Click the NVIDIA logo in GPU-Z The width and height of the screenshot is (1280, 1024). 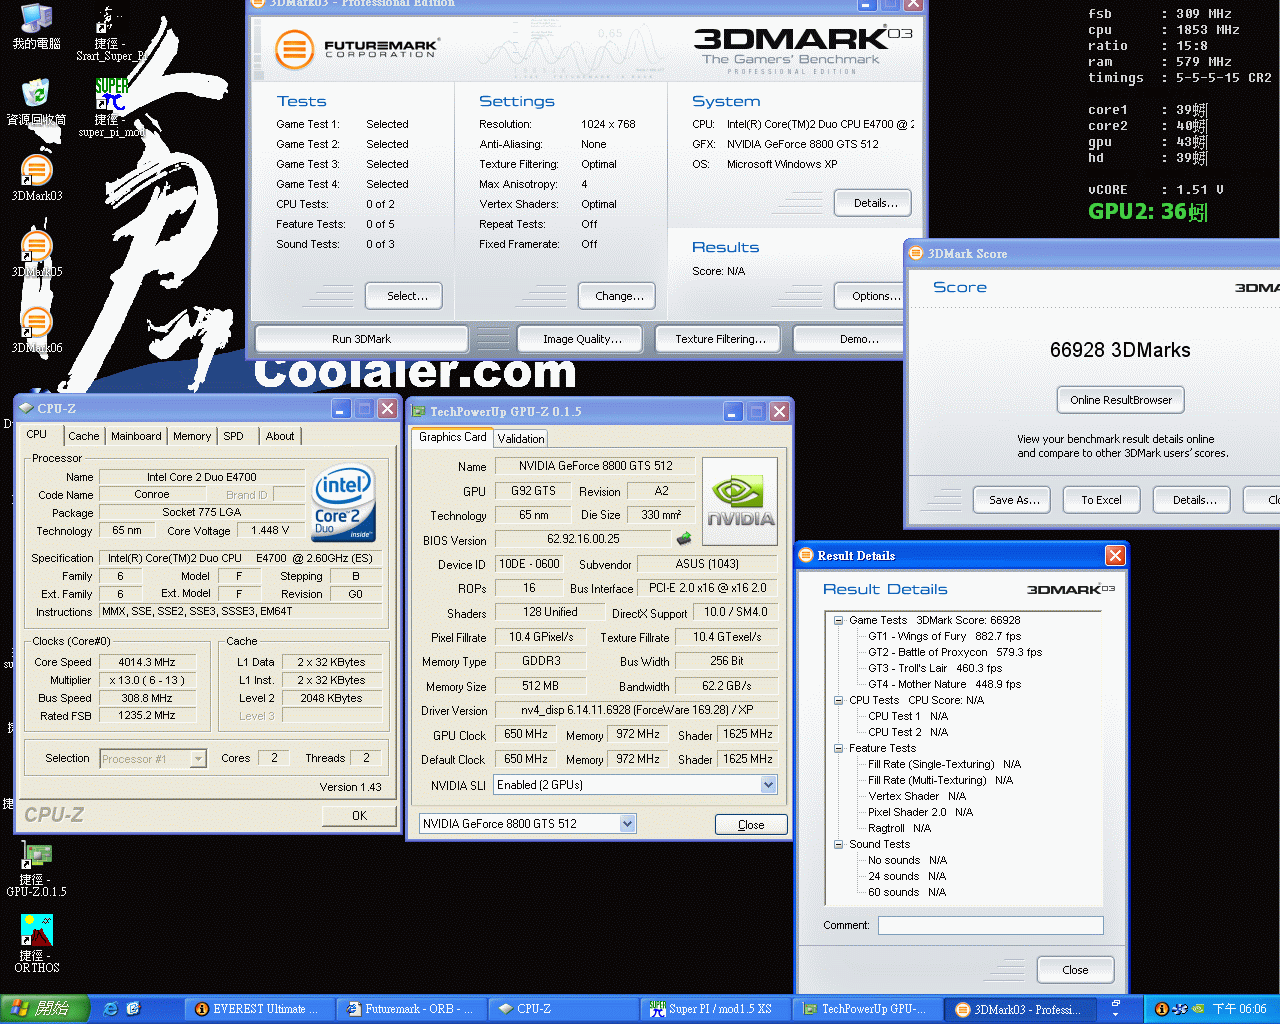[740, 501]
